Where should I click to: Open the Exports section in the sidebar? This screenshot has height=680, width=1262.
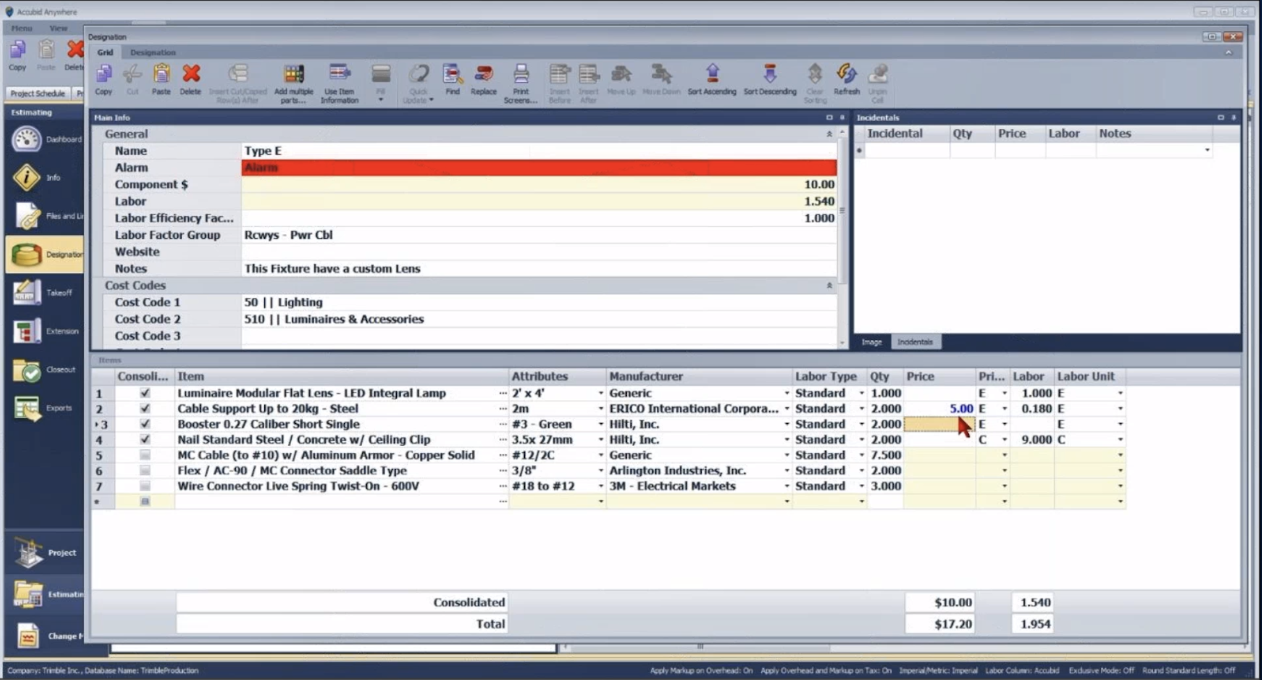click(27, 407)
